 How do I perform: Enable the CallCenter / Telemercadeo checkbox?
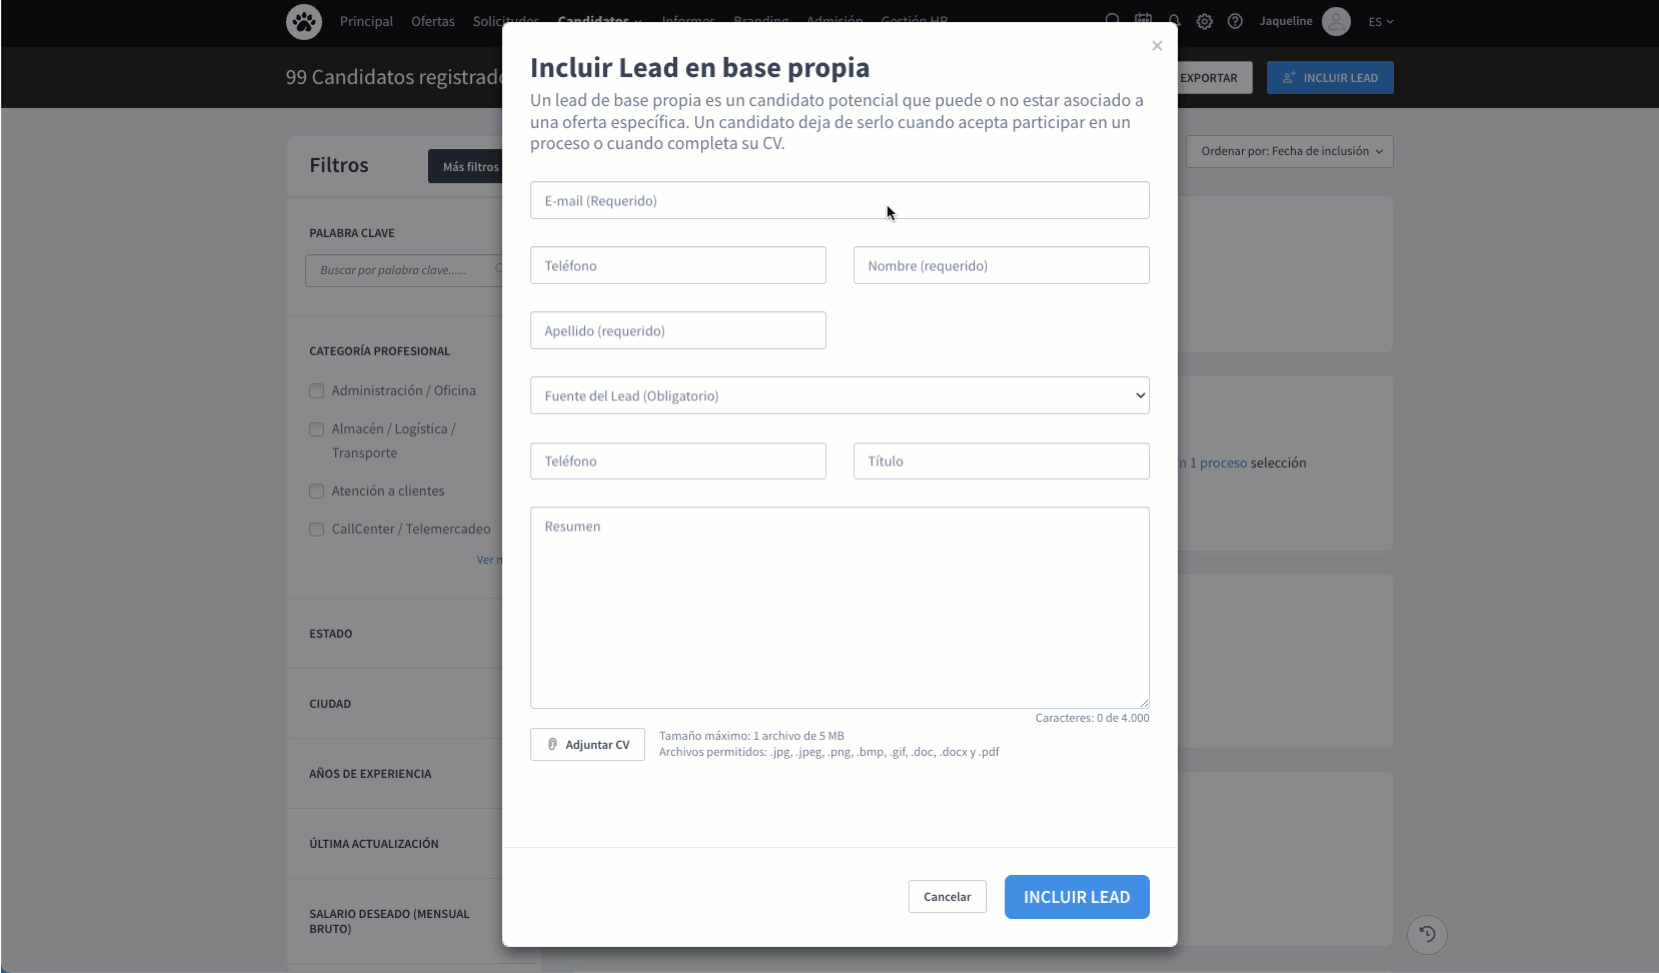click(317, 529)
